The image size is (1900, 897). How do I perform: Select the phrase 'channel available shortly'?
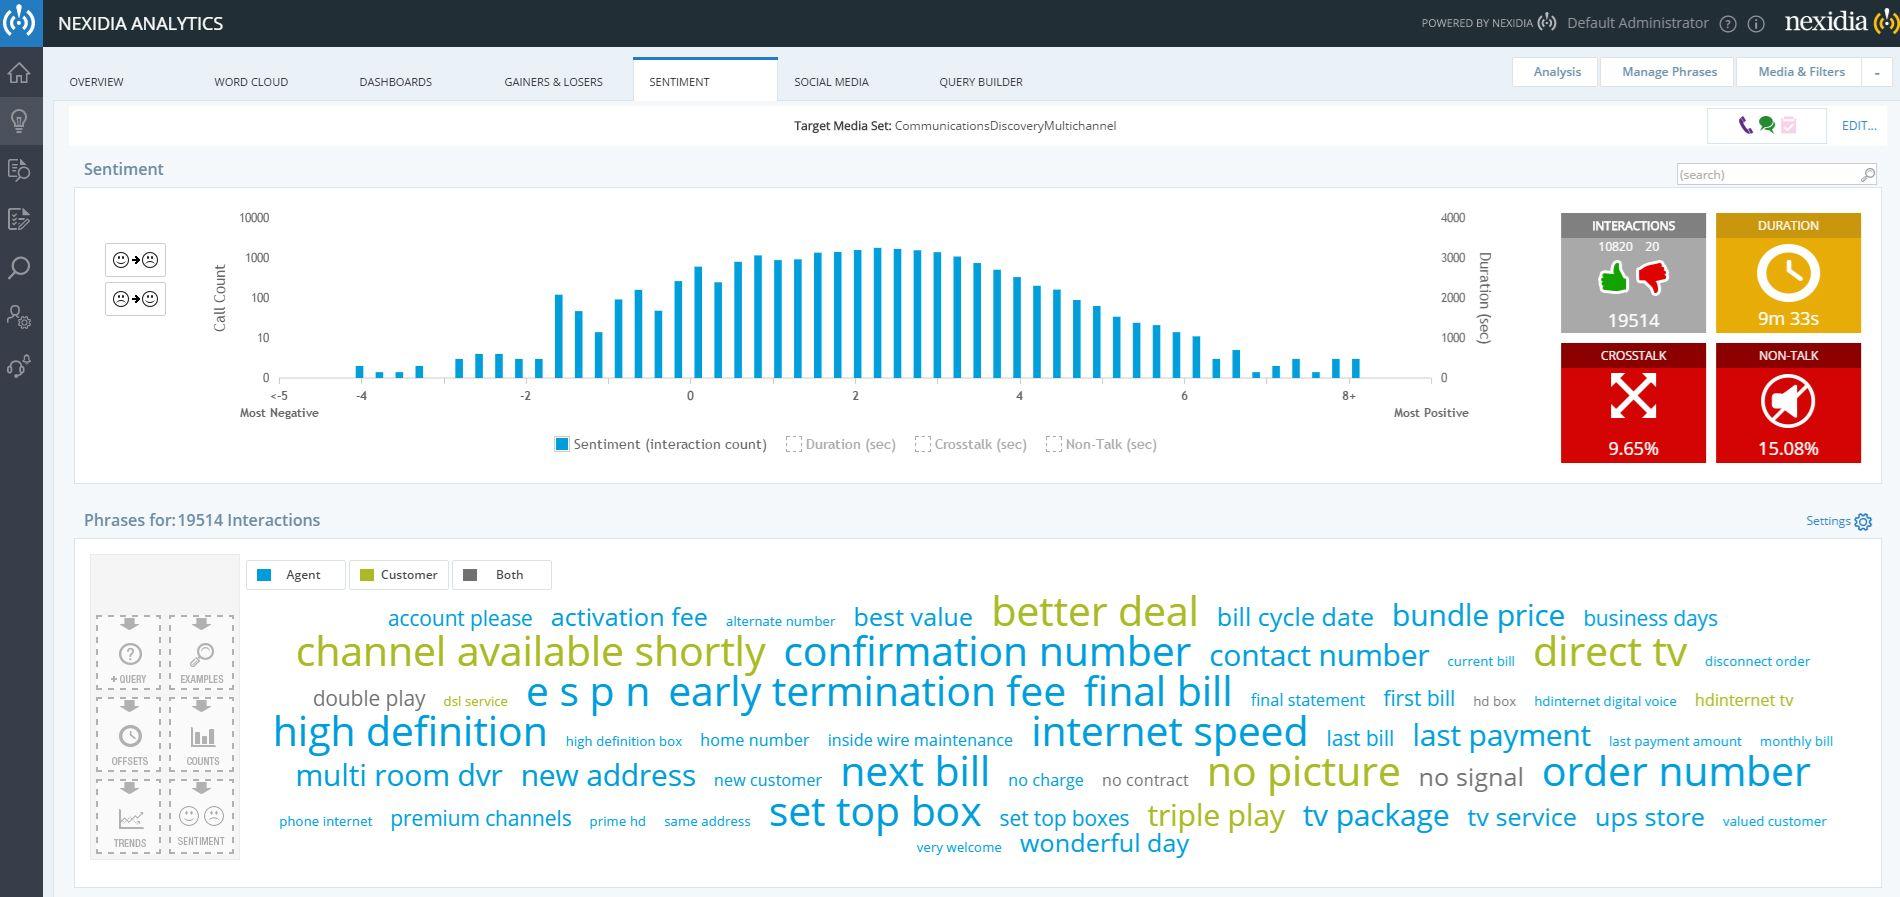(530, 652)
